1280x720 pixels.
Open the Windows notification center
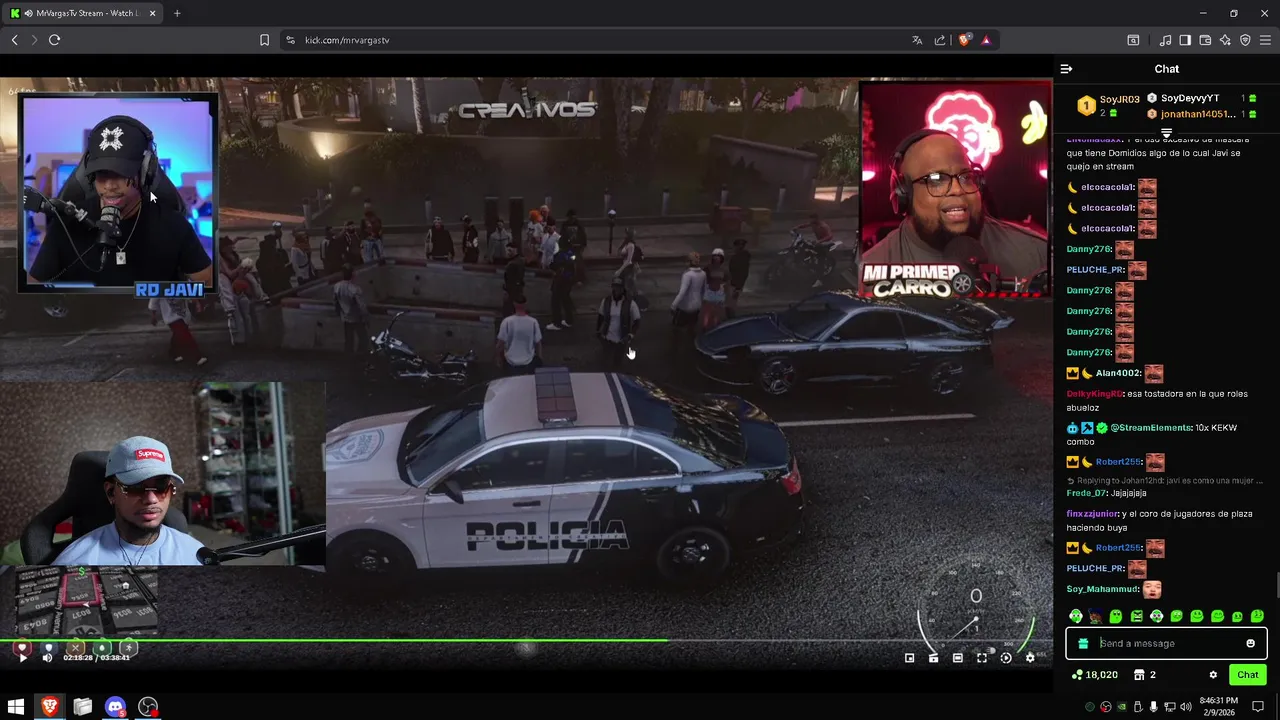tap(1258, 707)
